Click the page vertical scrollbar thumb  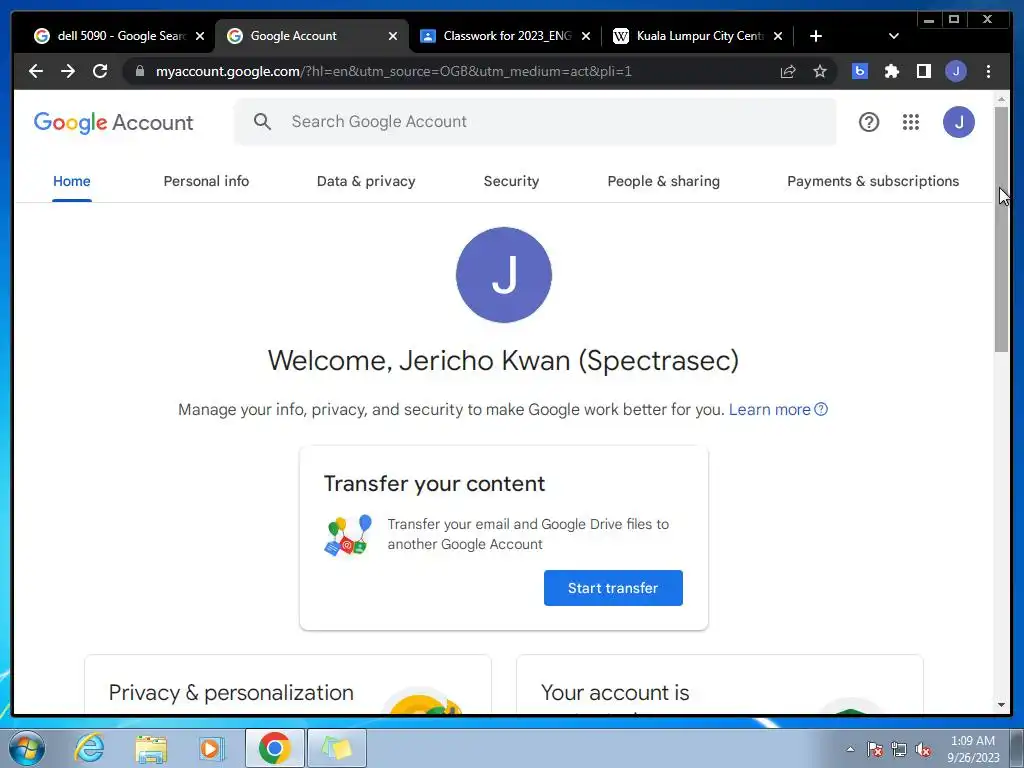1001,229
